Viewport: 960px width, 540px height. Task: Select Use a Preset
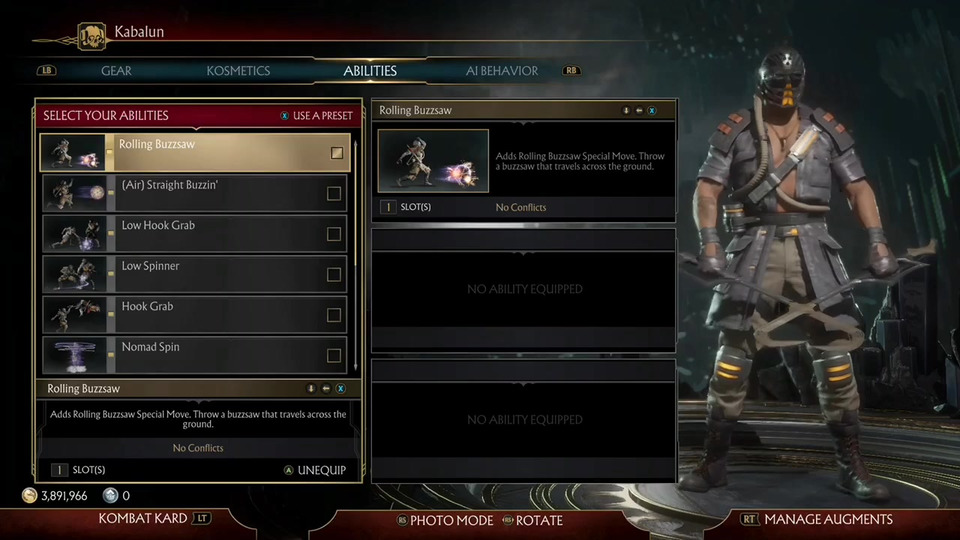click(317, 116)
